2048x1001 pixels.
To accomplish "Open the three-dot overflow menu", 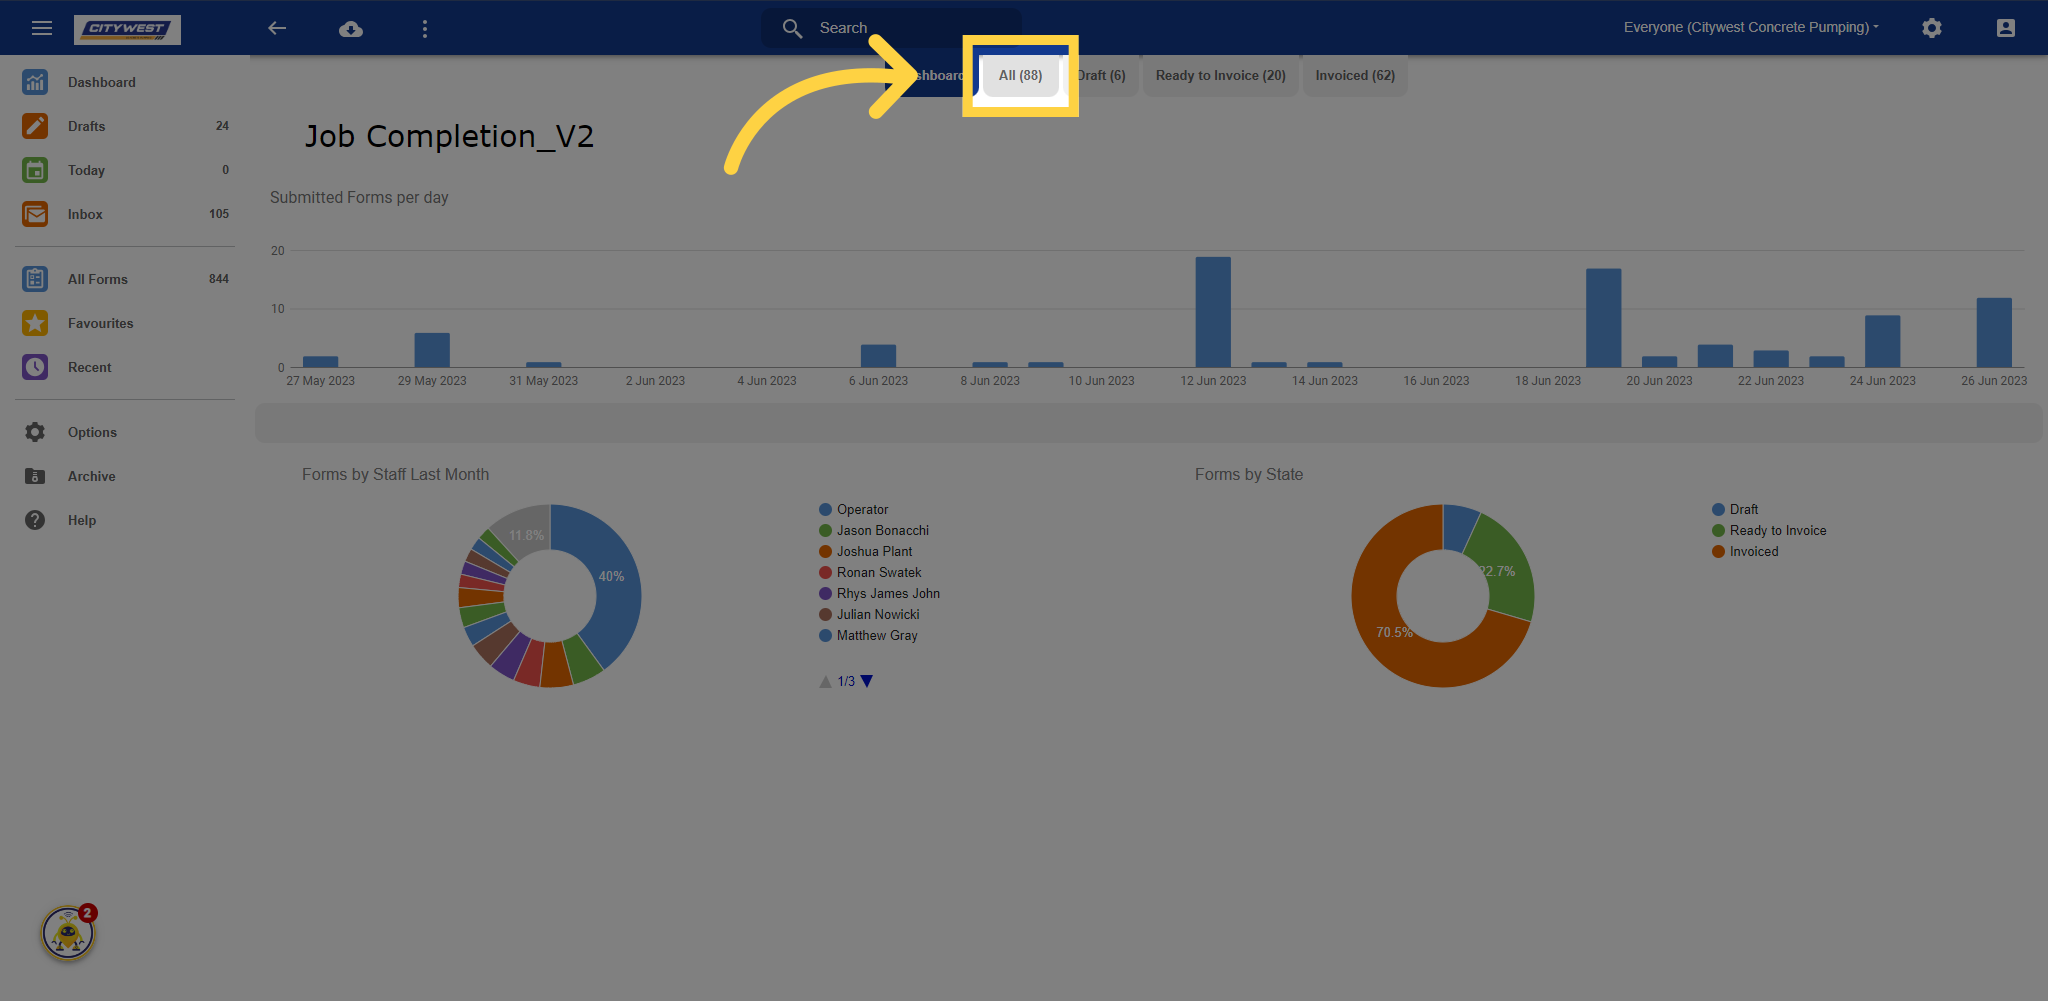I will tap(425, 28).
